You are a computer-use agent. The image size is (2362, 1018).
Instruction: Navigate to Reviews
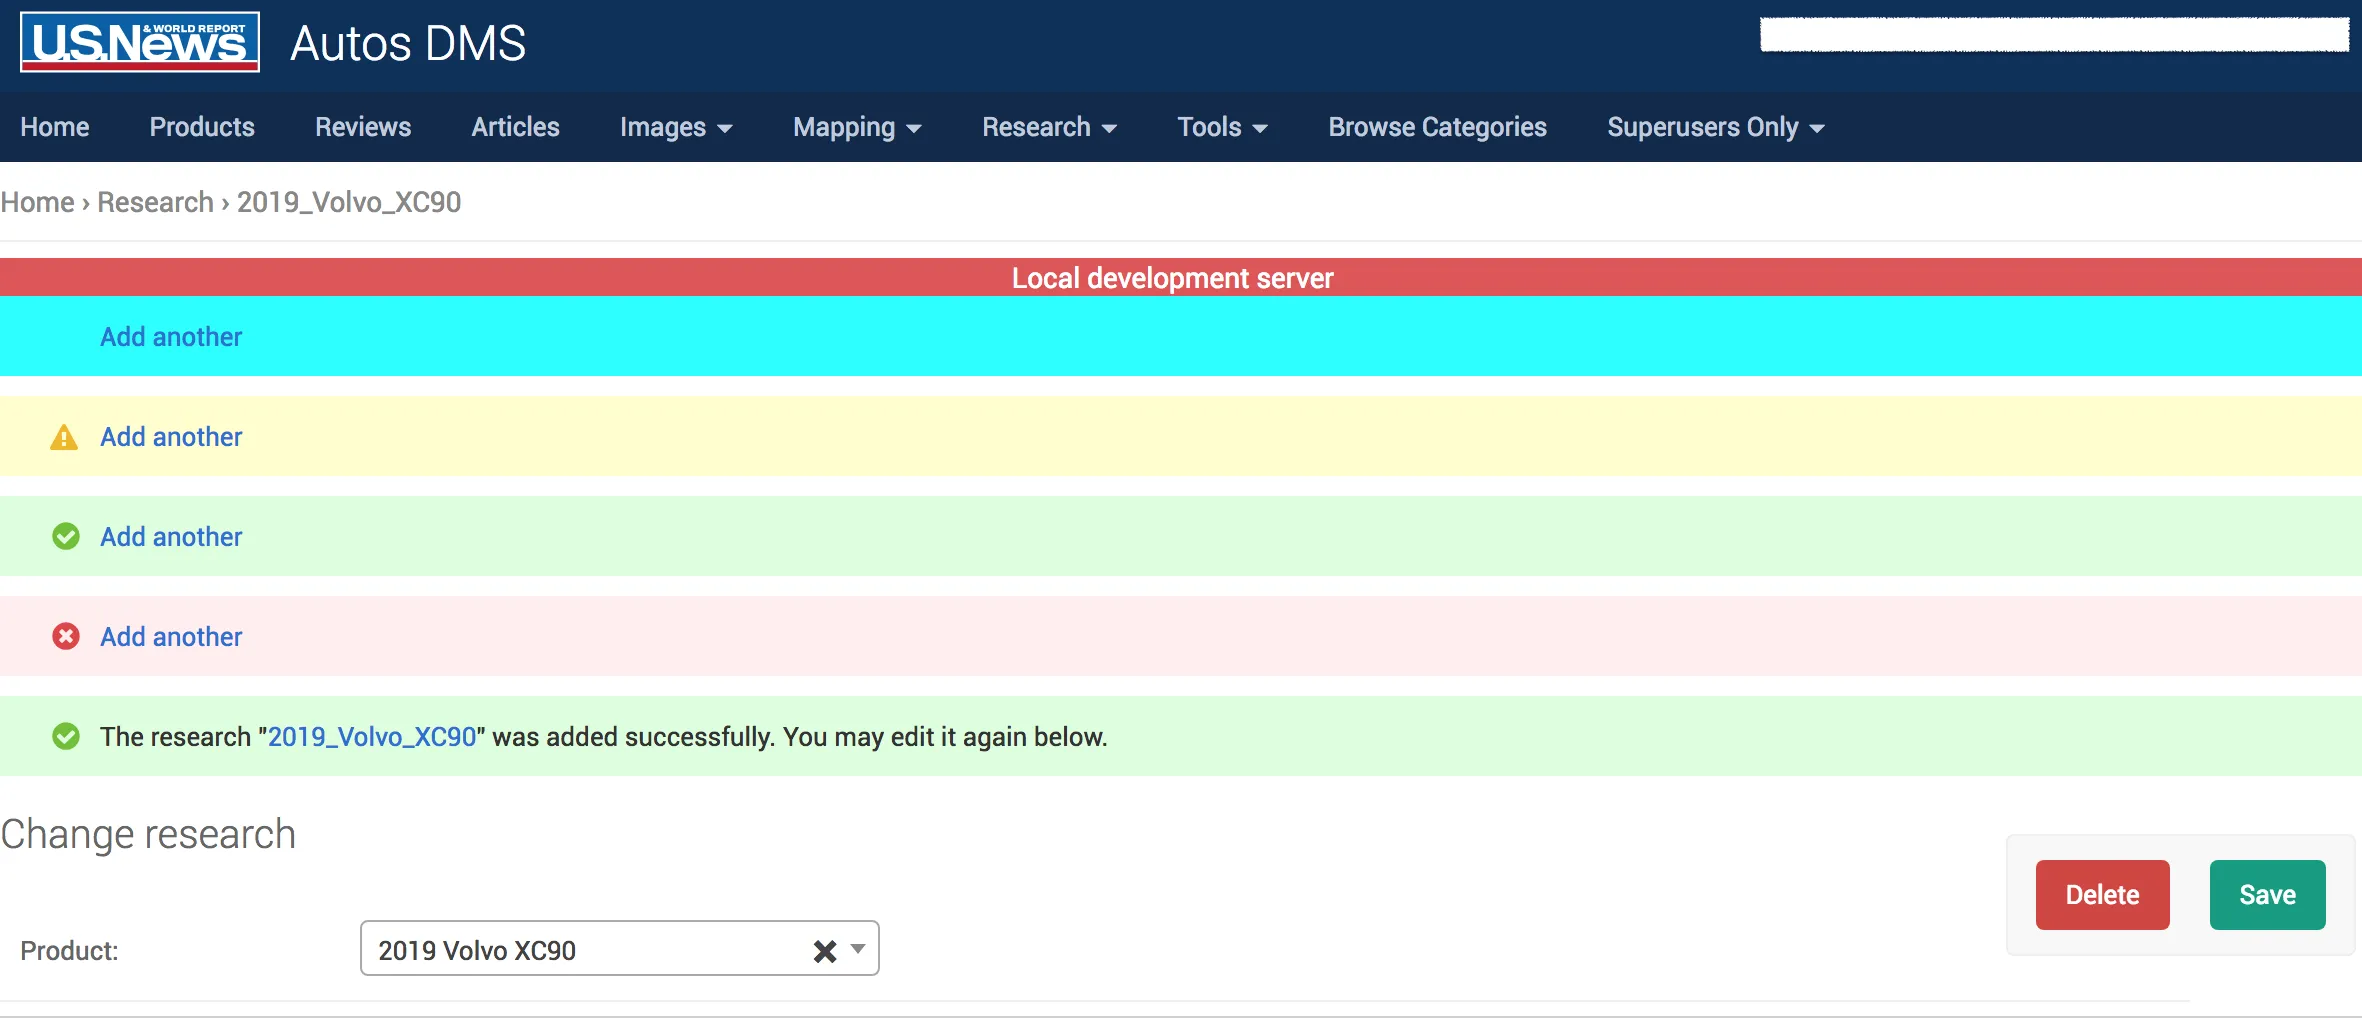pos(363,127)
